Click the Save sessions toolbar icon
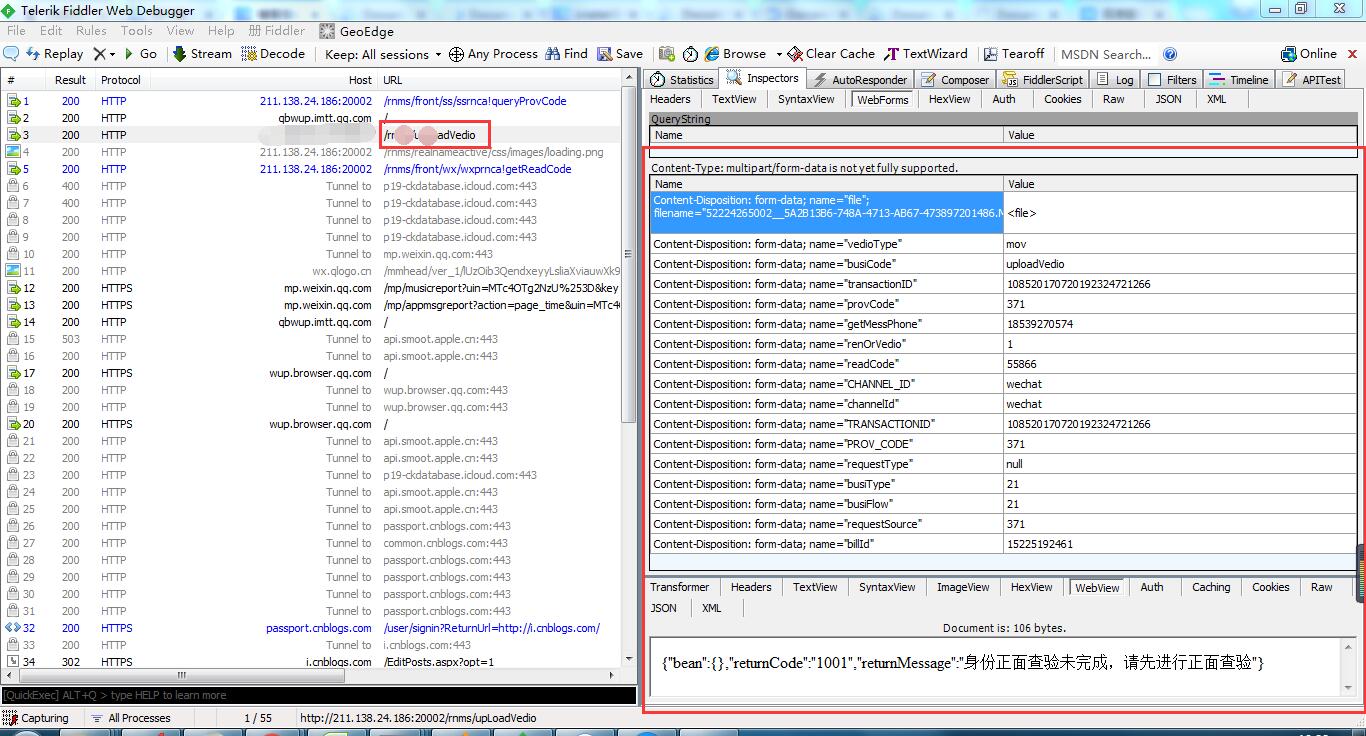This screenshot has width=1366, height=736. 620,54
